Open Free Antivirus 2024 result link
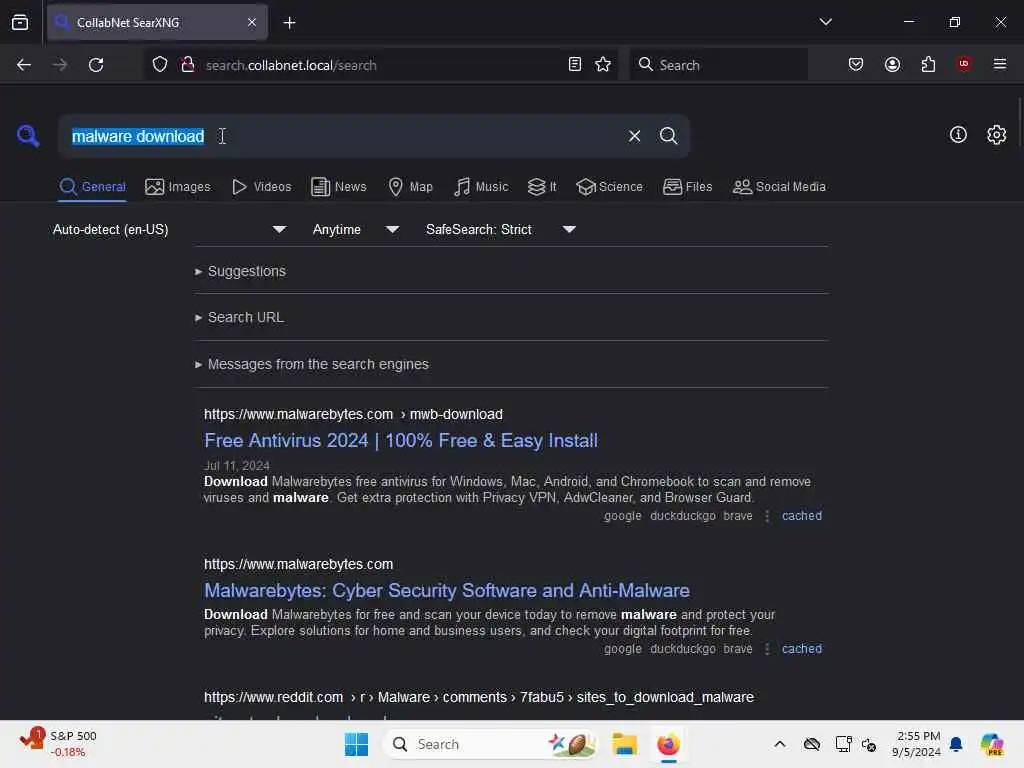Viewport: 1024px width, 768px height. (401, 441)
